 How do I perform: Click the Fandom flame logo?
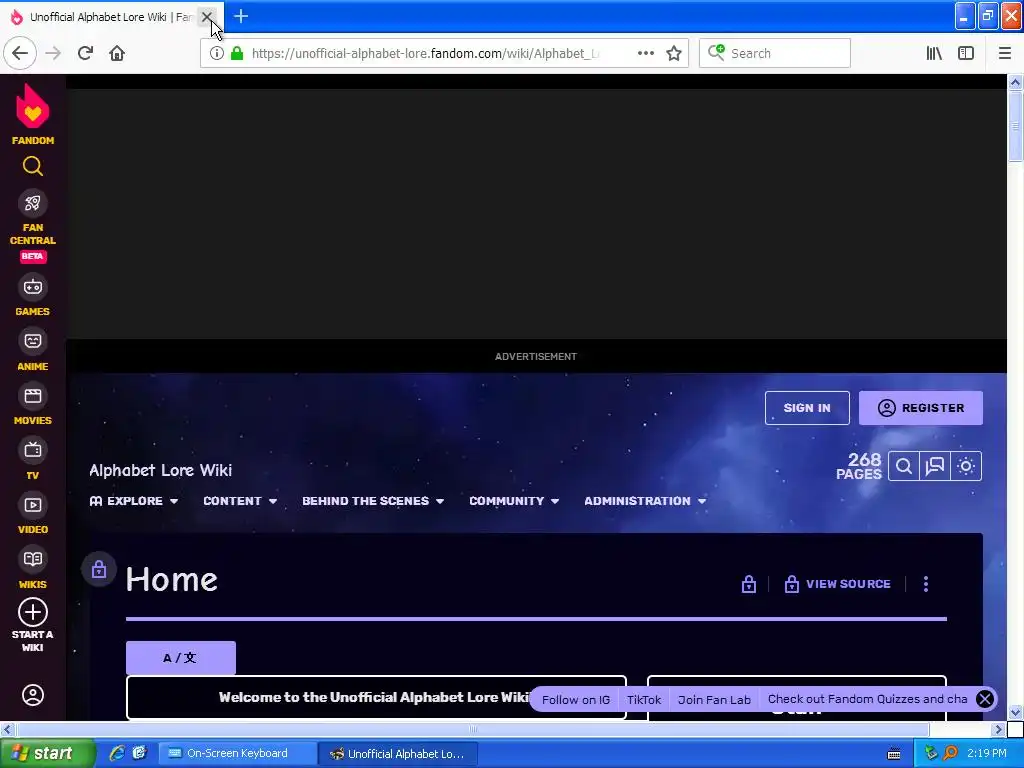(33, 108)
